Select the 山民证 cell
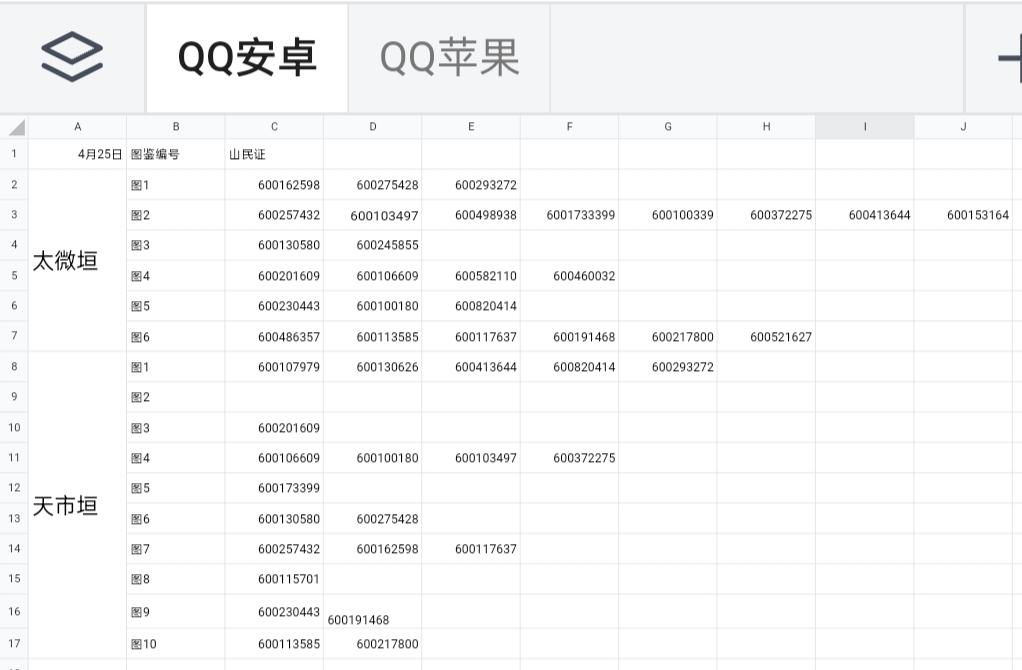 tap(274, 154)
